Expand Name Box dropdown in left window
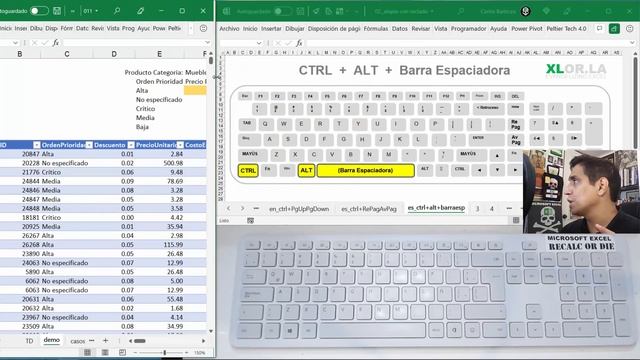Viewport: 640px width, 360px height. (x=15, y=42)
